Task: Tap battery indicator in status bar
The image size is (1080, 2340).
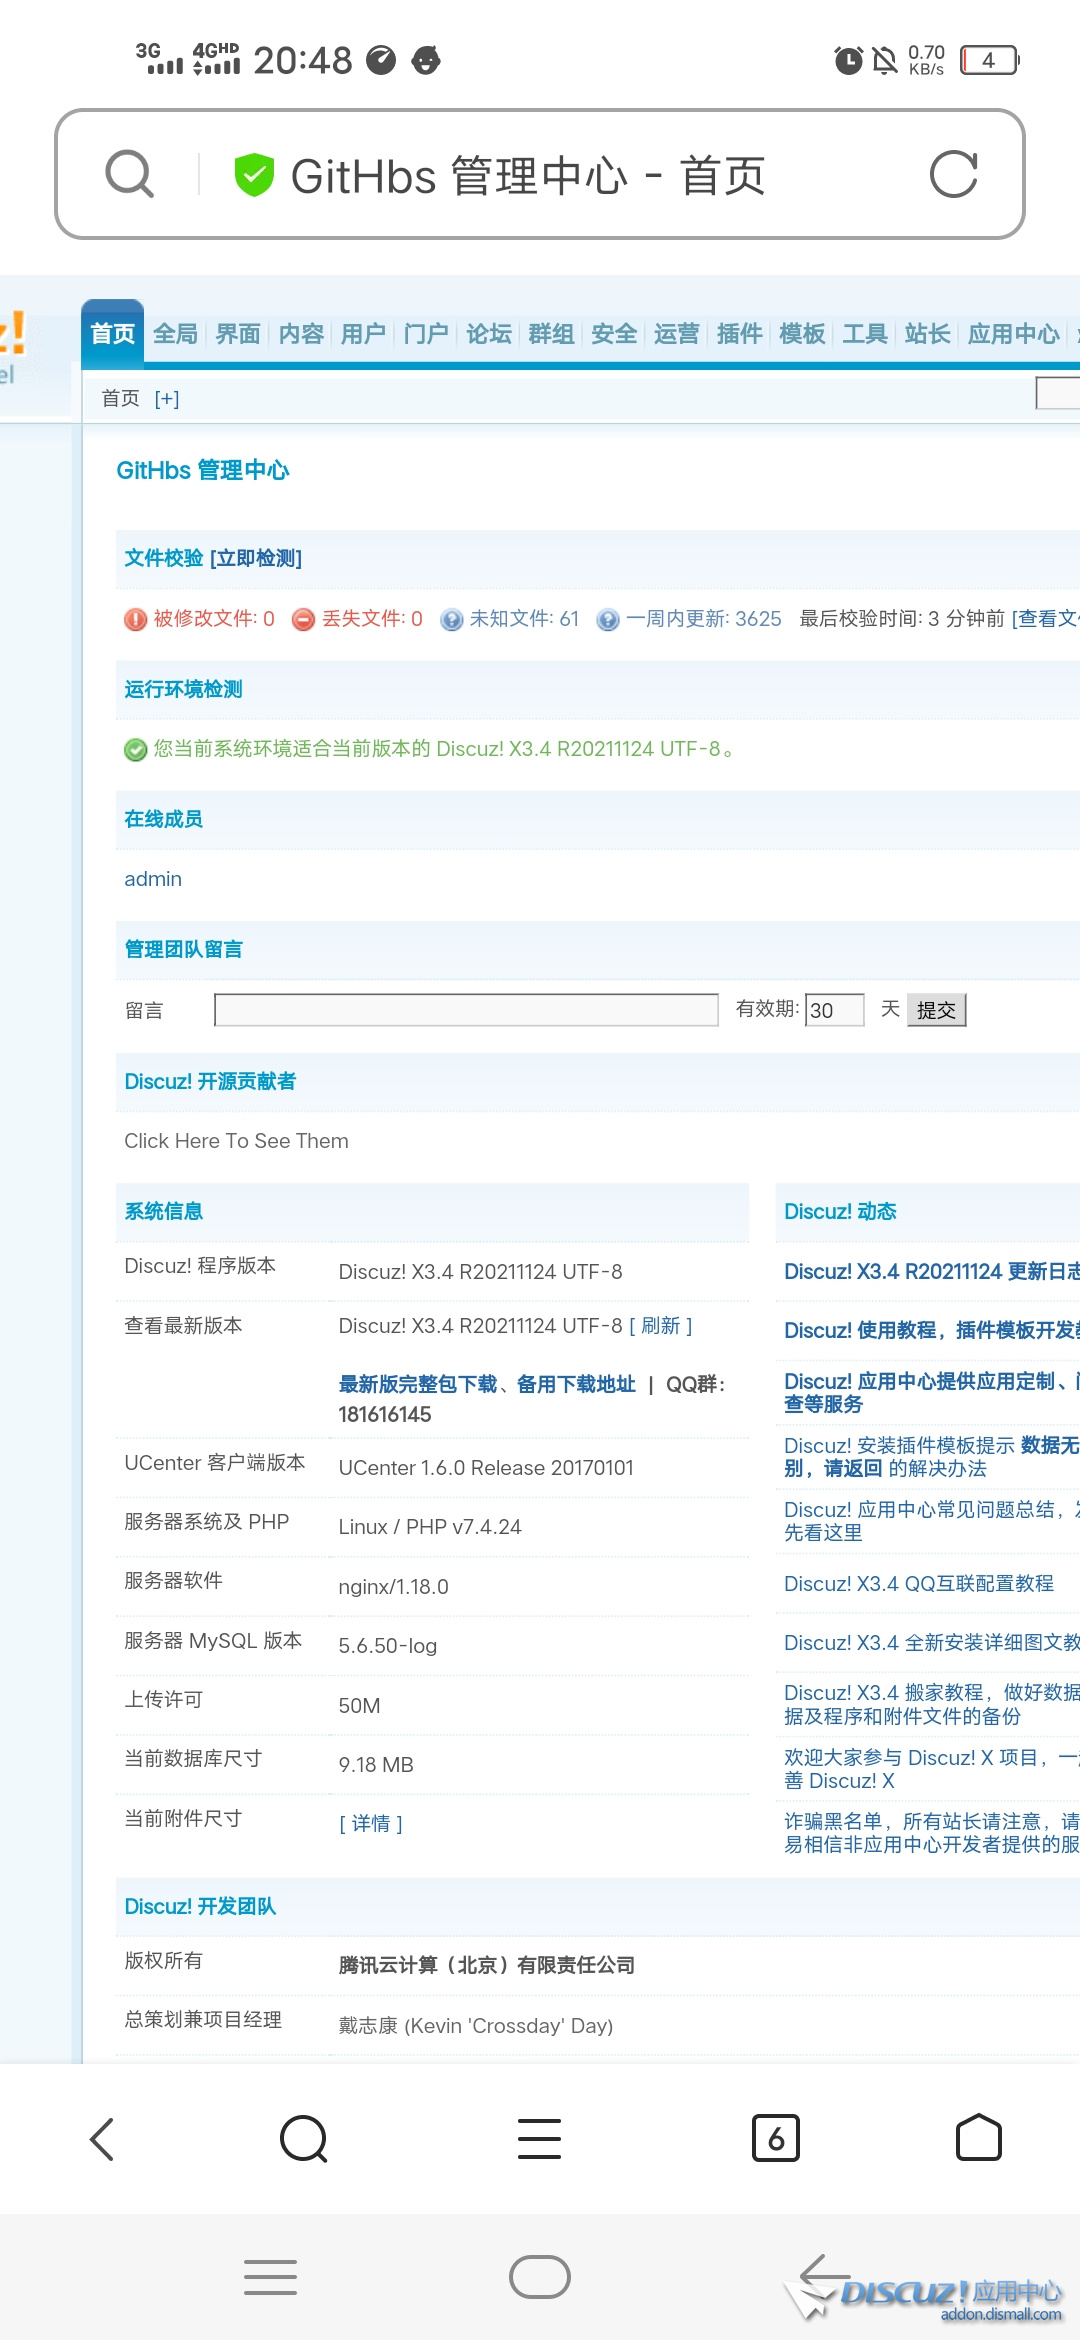Action: pos(989,60)
